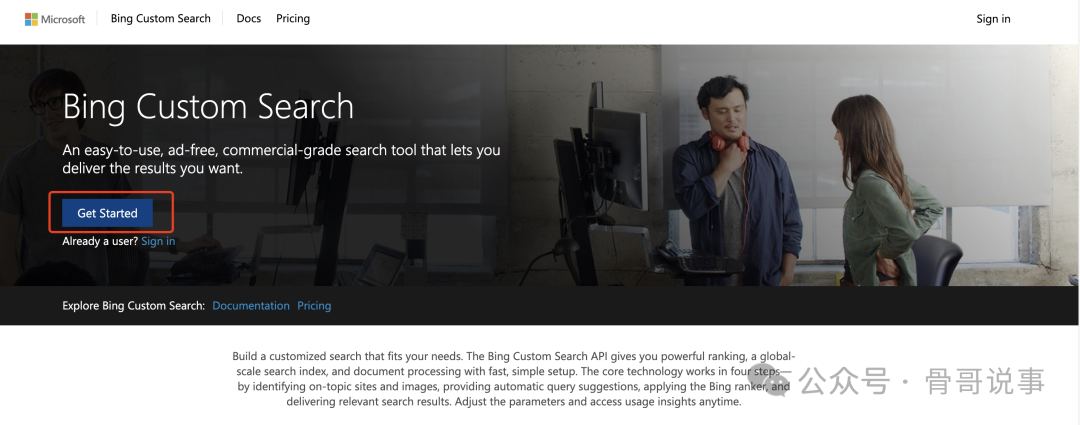Viewport: 1080px width, 425px height.
Task: Open the Docs menu item
Action: tap(249, 19)
